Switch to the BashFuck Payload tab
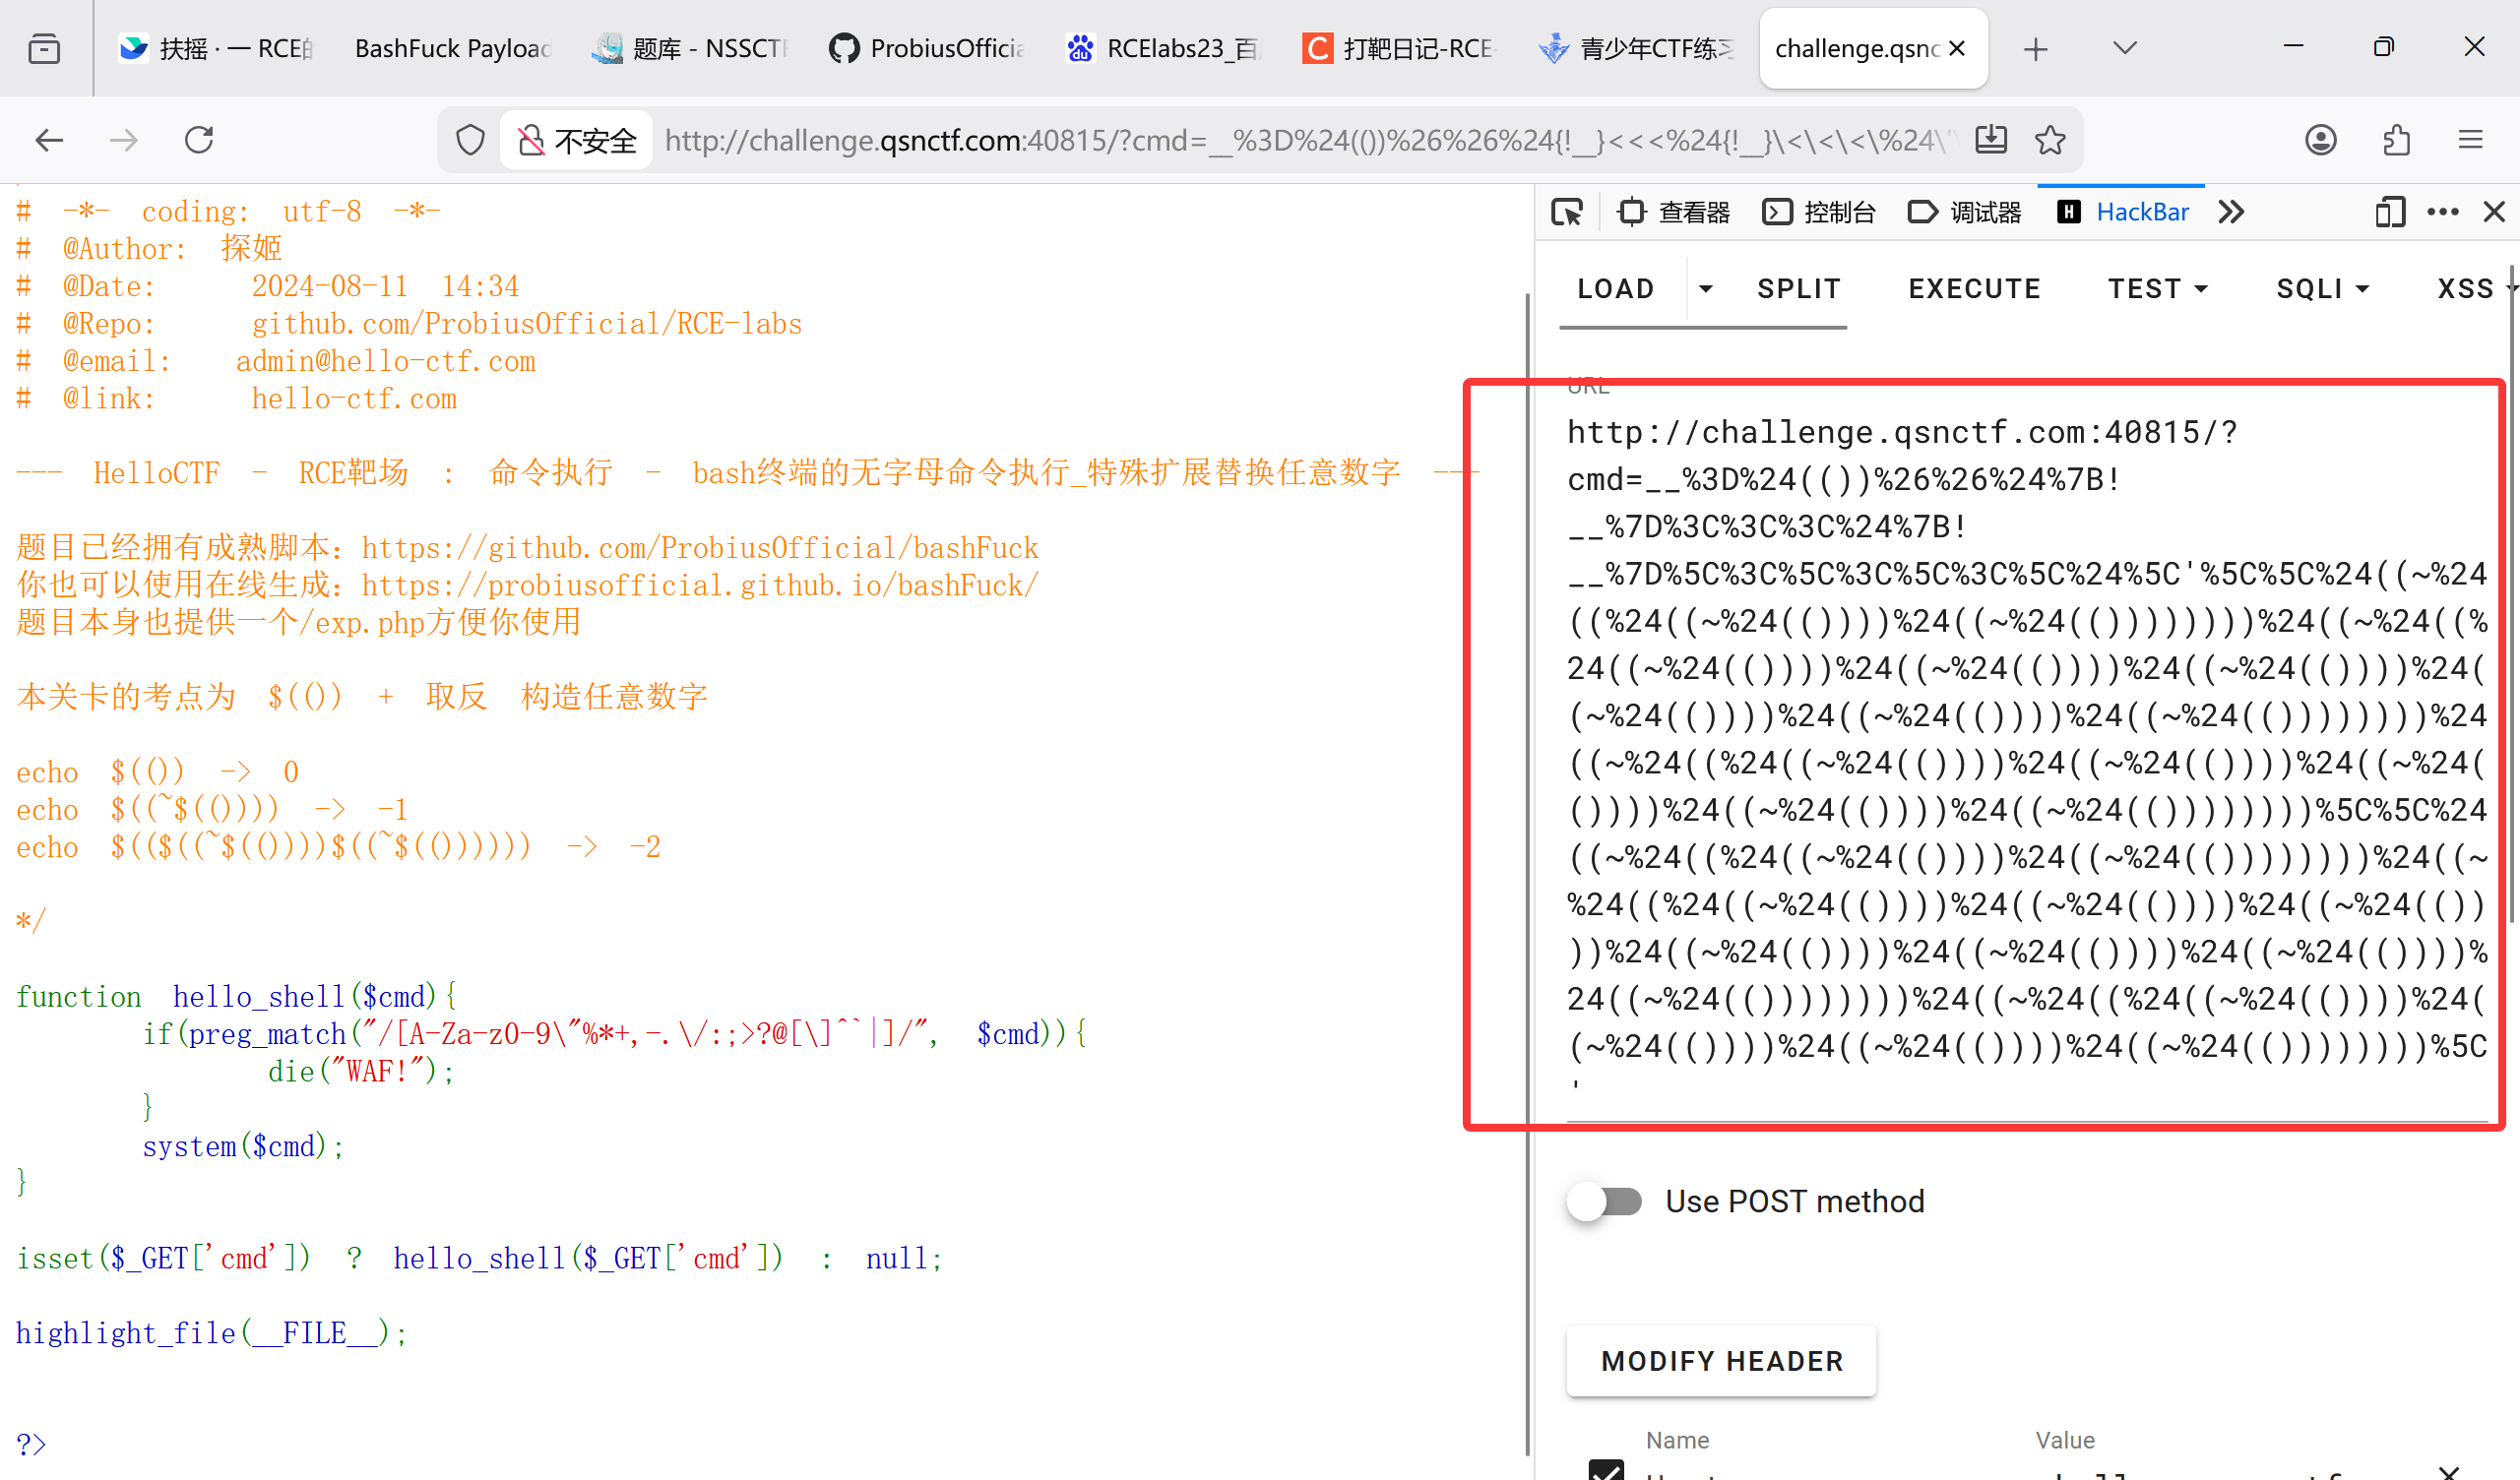The width and height of the screenshot is (2520, 1480). tap(452, 48)
